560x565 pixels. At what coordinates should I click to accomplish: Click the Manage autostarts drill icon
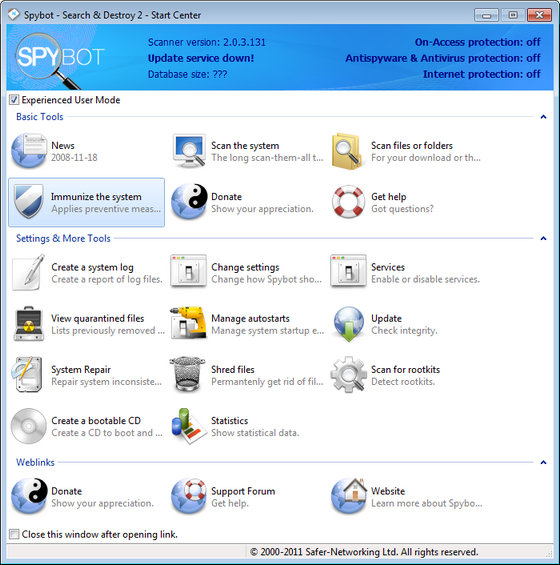pyautogui.click(x=188, y=323)
